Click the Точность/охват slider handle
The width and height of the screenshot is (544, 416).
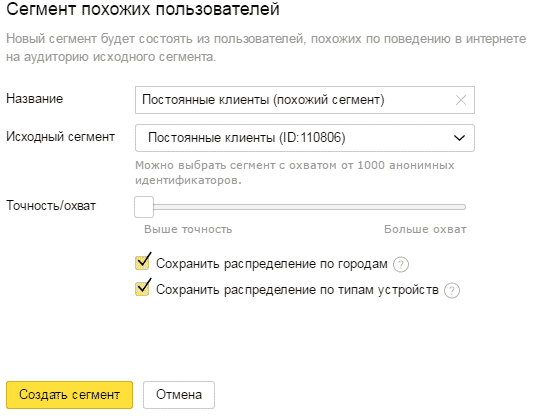point(144,207)
